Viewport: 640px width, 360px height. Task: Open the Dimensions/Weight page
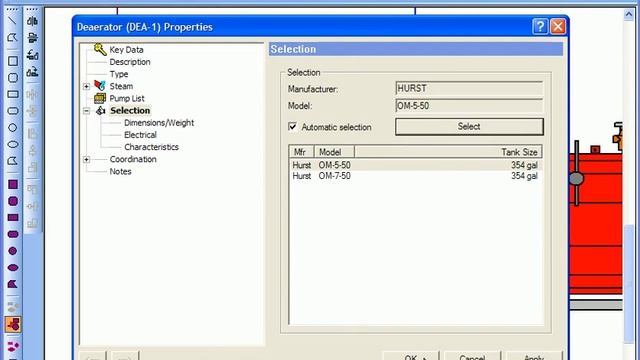pos(159,123)
